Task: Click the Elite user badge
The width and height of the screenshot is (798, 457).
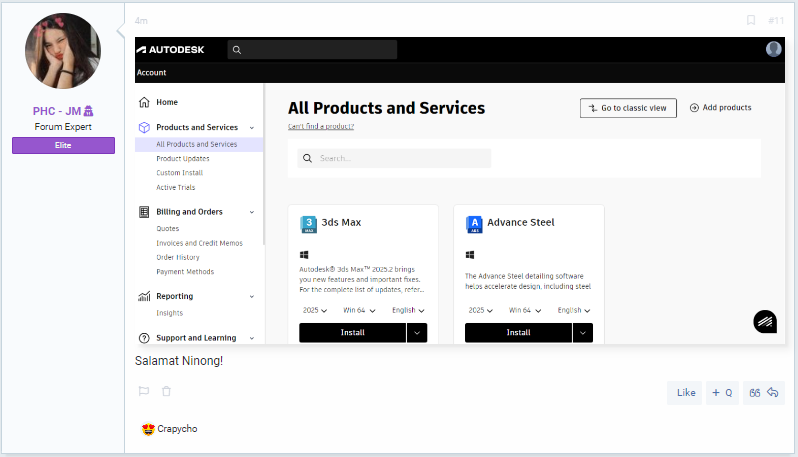Action: point(63,146)
